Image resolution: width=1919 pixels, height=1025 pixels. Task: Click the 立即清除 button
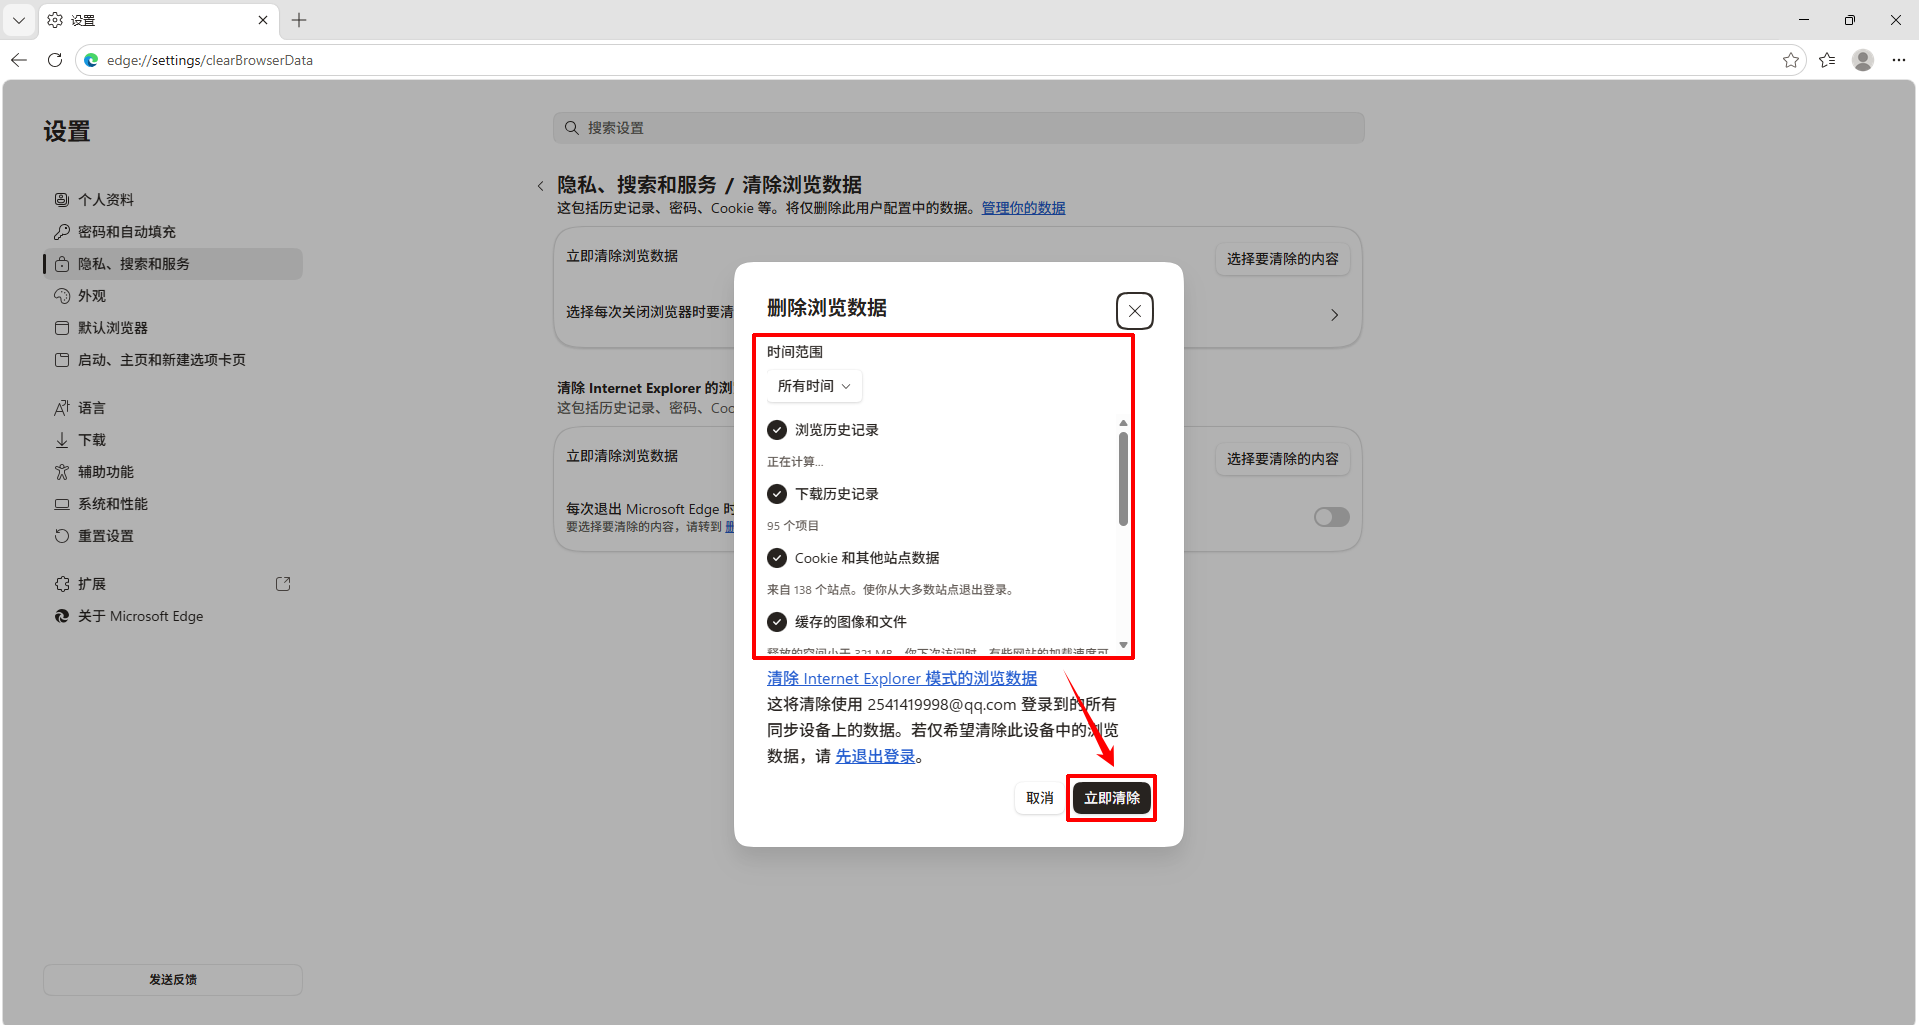point(1112,798)
